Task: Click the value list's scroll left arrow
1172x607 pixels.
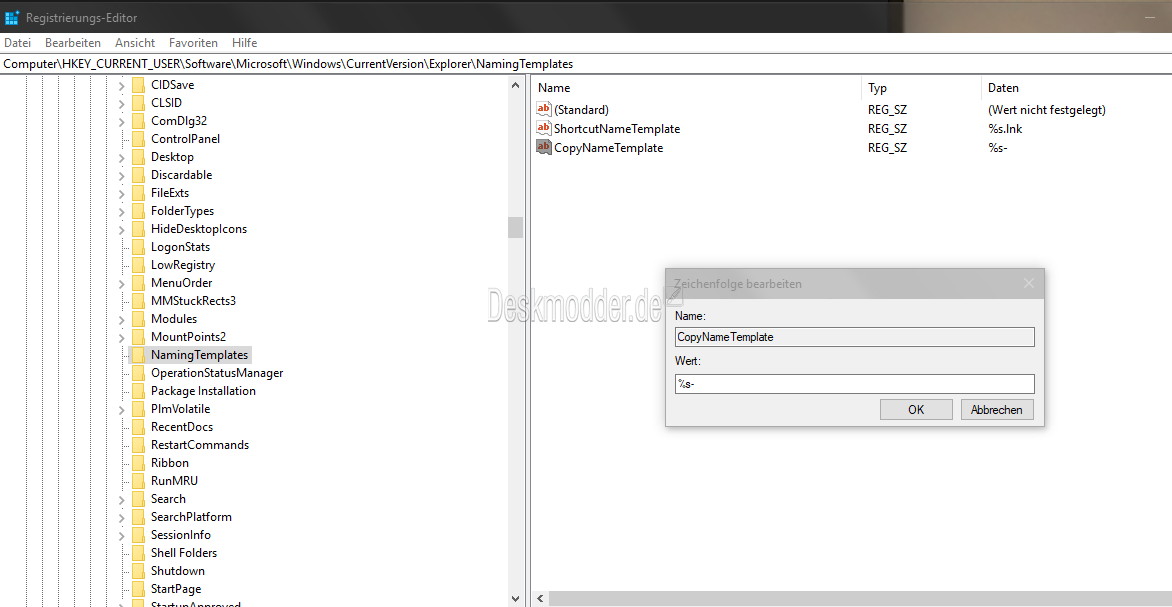Action: point(540,599)
